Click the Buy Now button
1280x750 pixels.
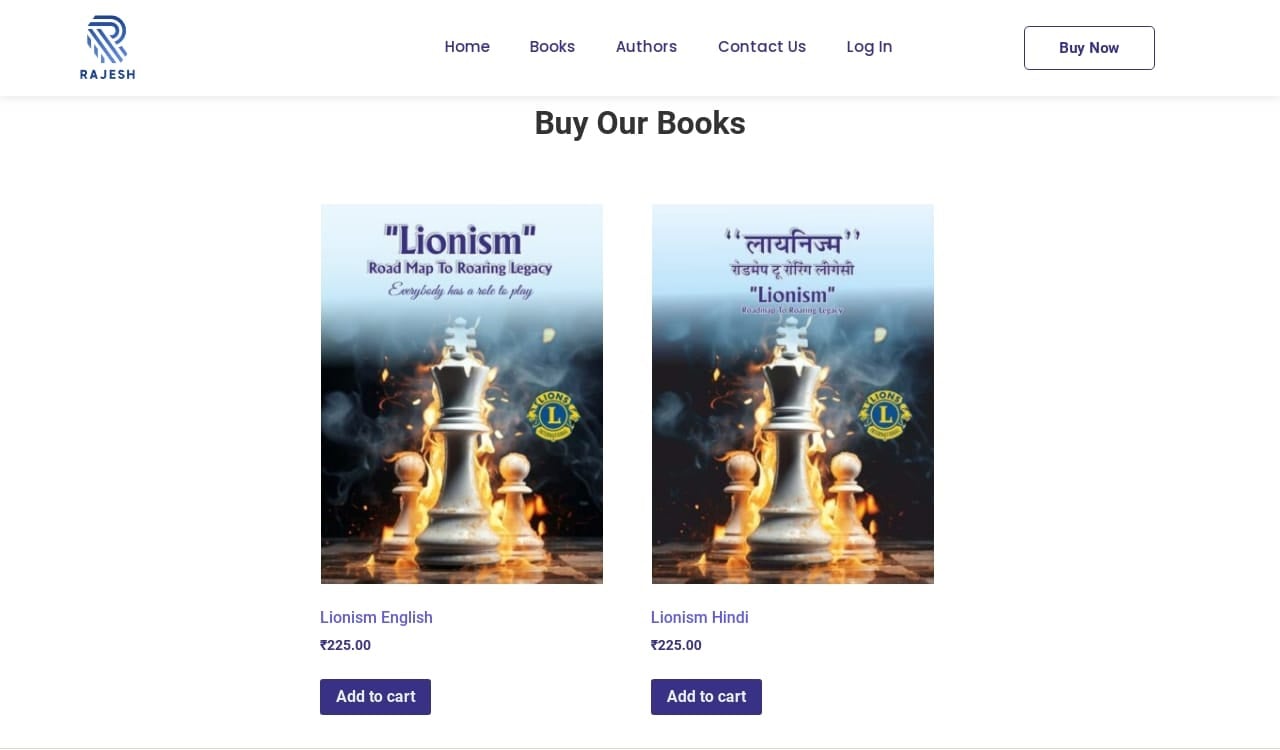tap(1089, 48)
